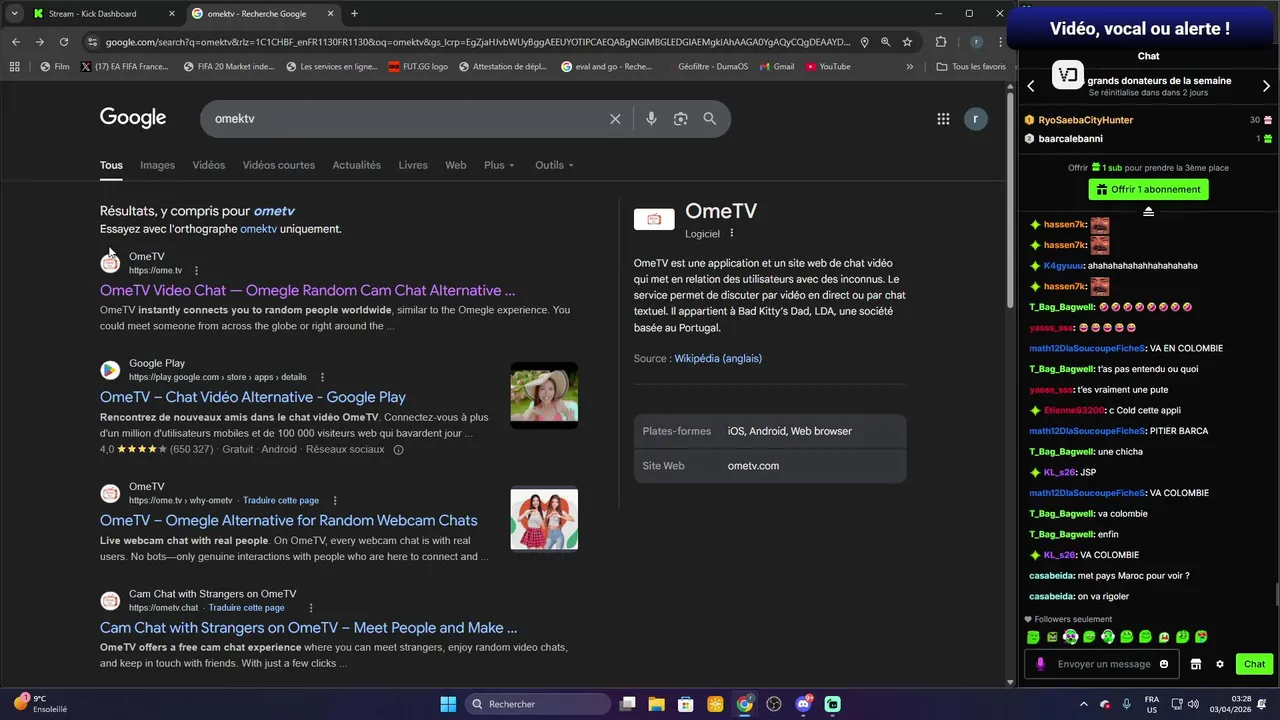Screen dimensions: 1280x720
Task: Open the browser Extensions puzzle icon
Action: point(941,42)
